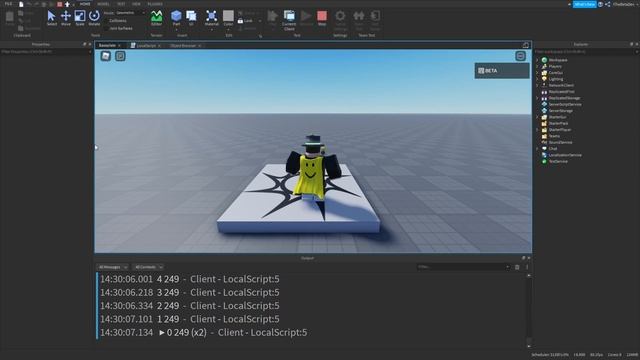Click the Paste clipboard icon

[9, 18]
